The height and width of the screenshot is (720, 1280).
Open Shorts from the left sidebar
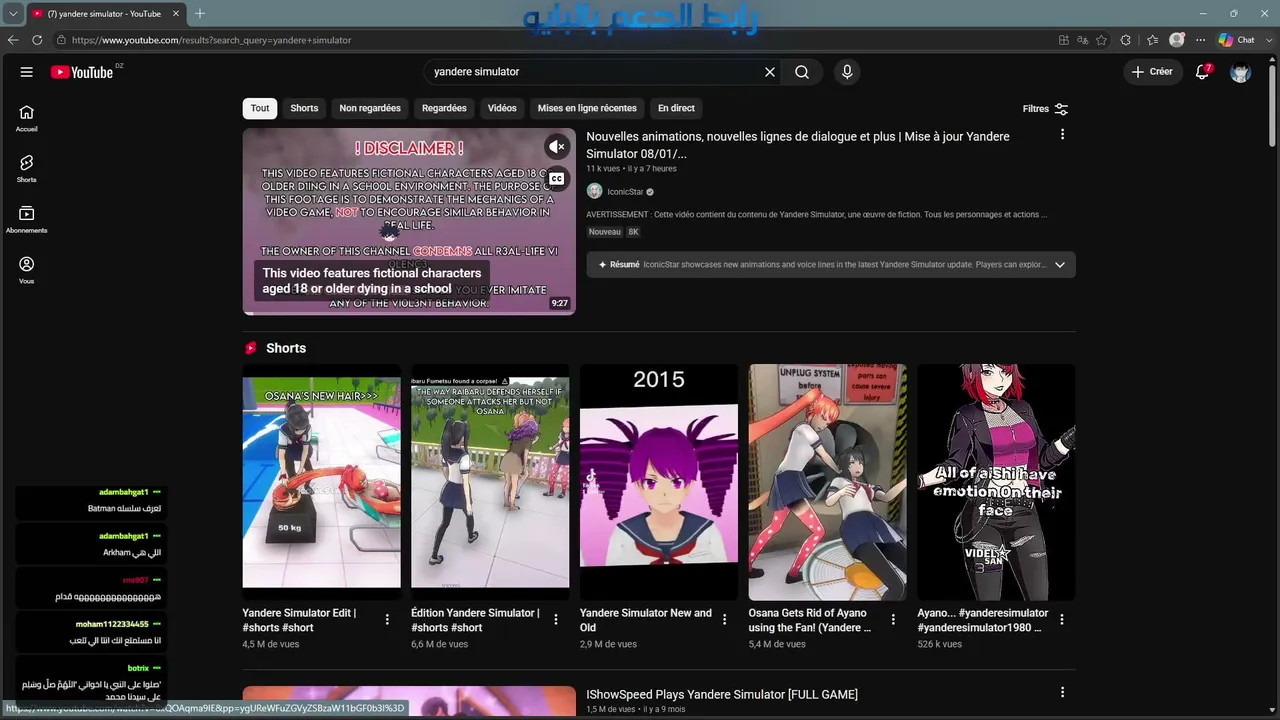coord(27,168)
